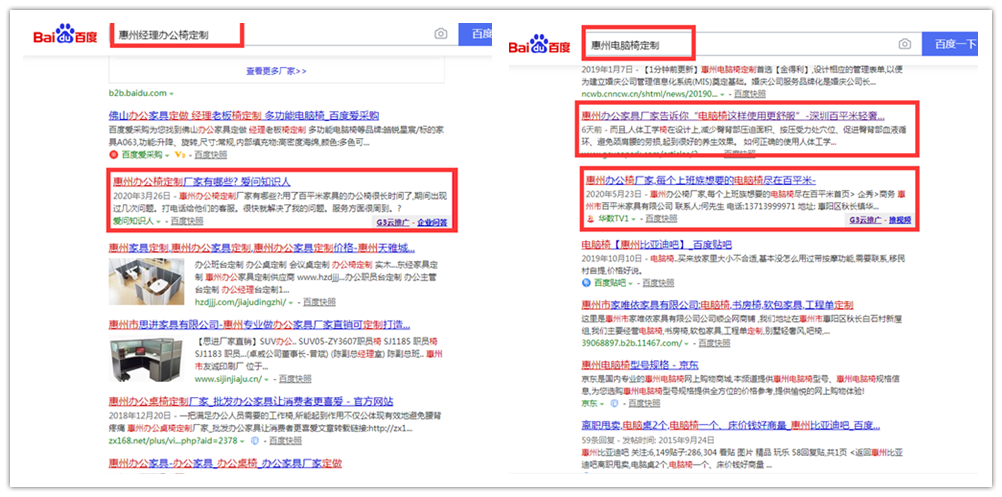1002x497 pixels.
Task: Click 百度快照 next to 百度爱采购
Action: click(212, 155)
